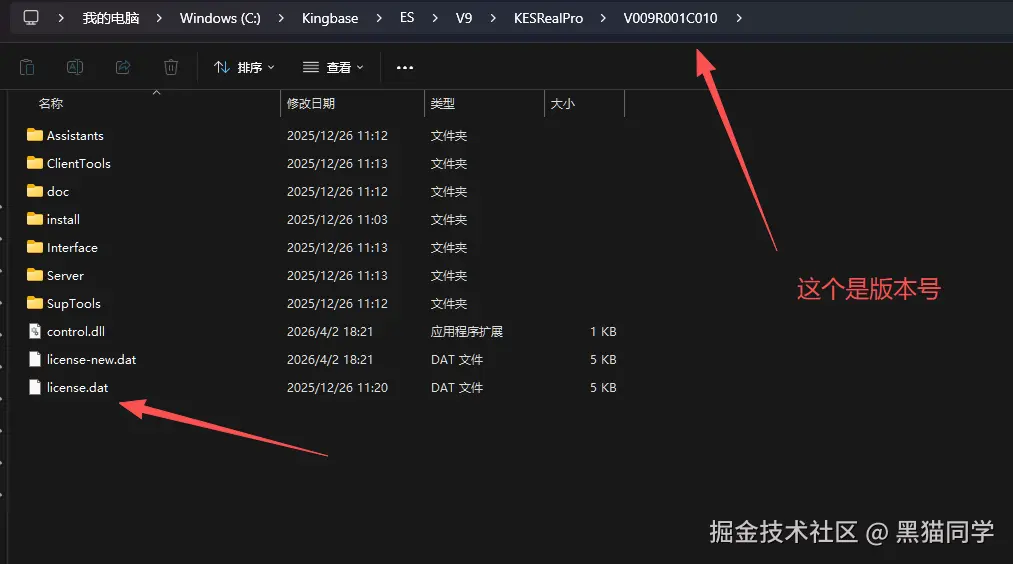Expand the chevron after V009R001C010
Viewport: 1013px width, 564px height.
point(738,18)
